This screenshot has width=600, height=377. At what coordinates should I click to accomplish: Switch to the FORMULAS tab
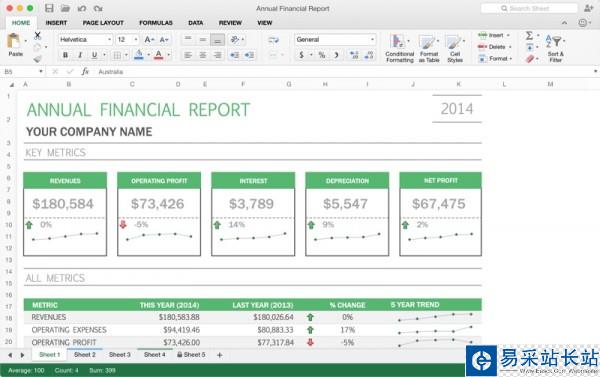[156, 23]
